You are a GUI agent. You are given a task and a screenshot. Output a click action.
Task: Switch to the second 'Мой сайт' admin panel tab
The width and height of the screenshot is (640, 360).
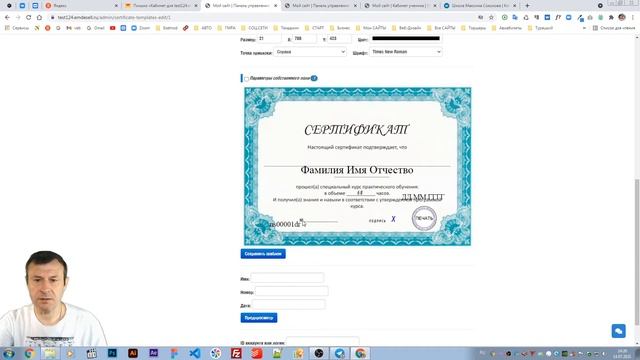320,6
